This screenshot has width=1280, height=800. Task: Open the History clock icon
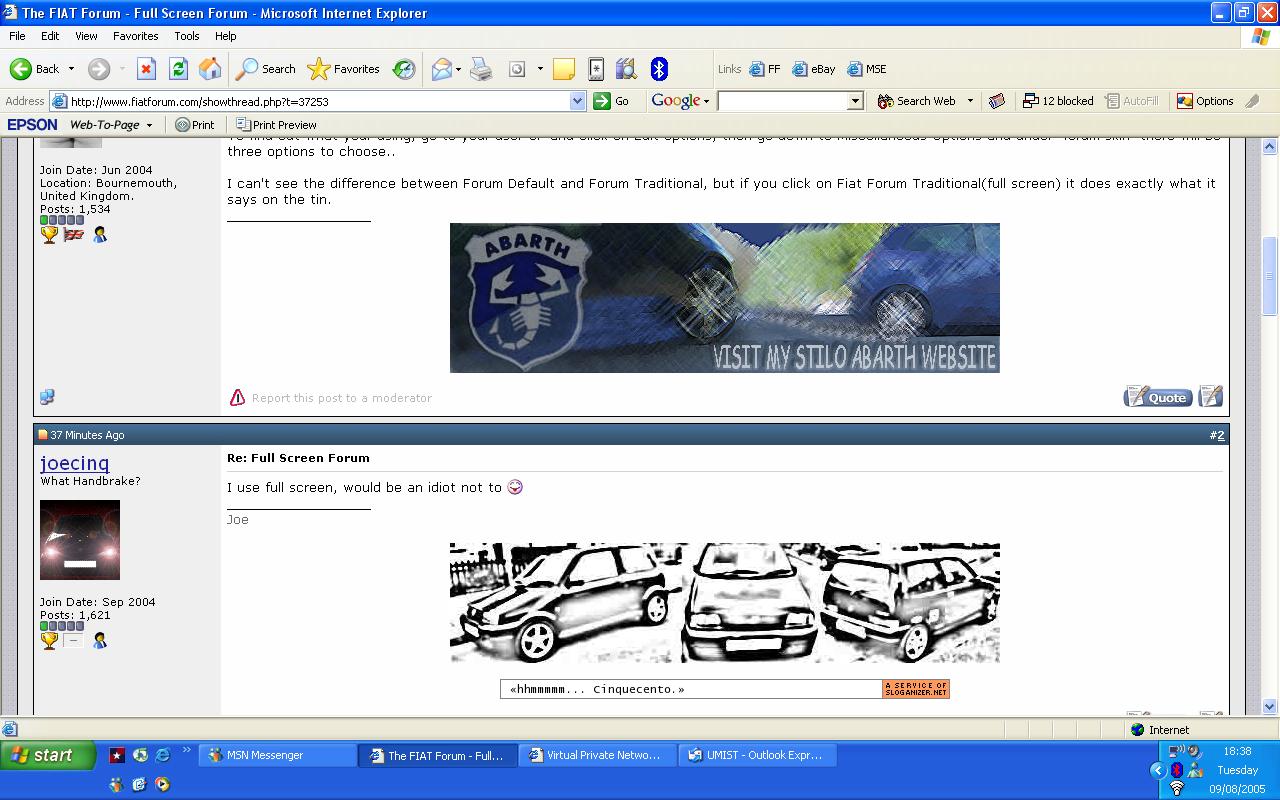point(404,69)
